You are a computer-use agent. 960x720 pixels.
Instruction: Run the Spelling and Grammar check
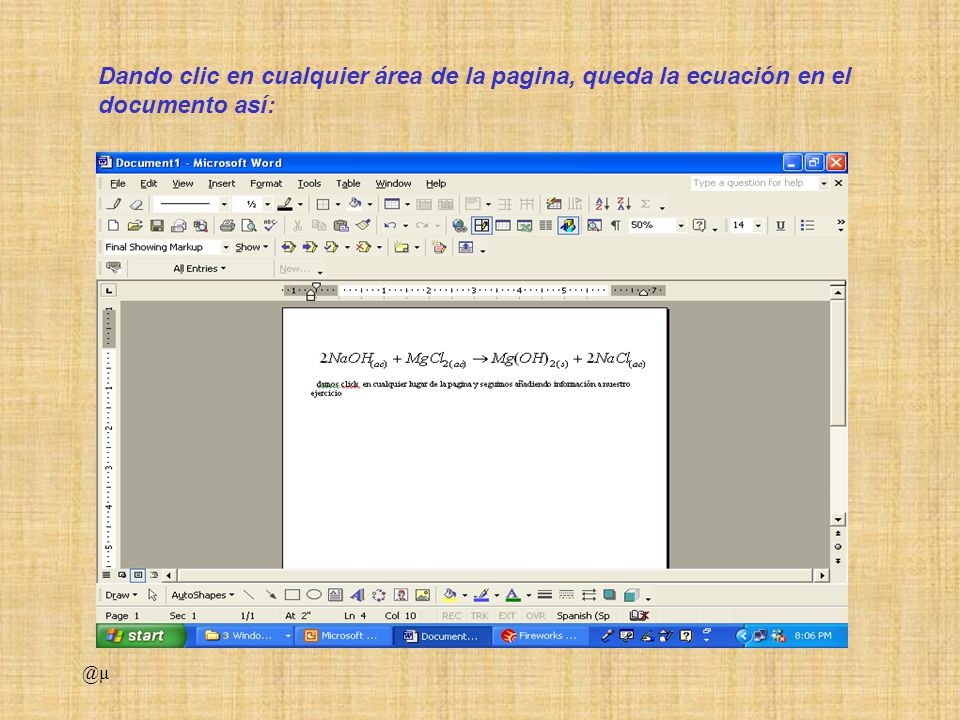(270, 225)
